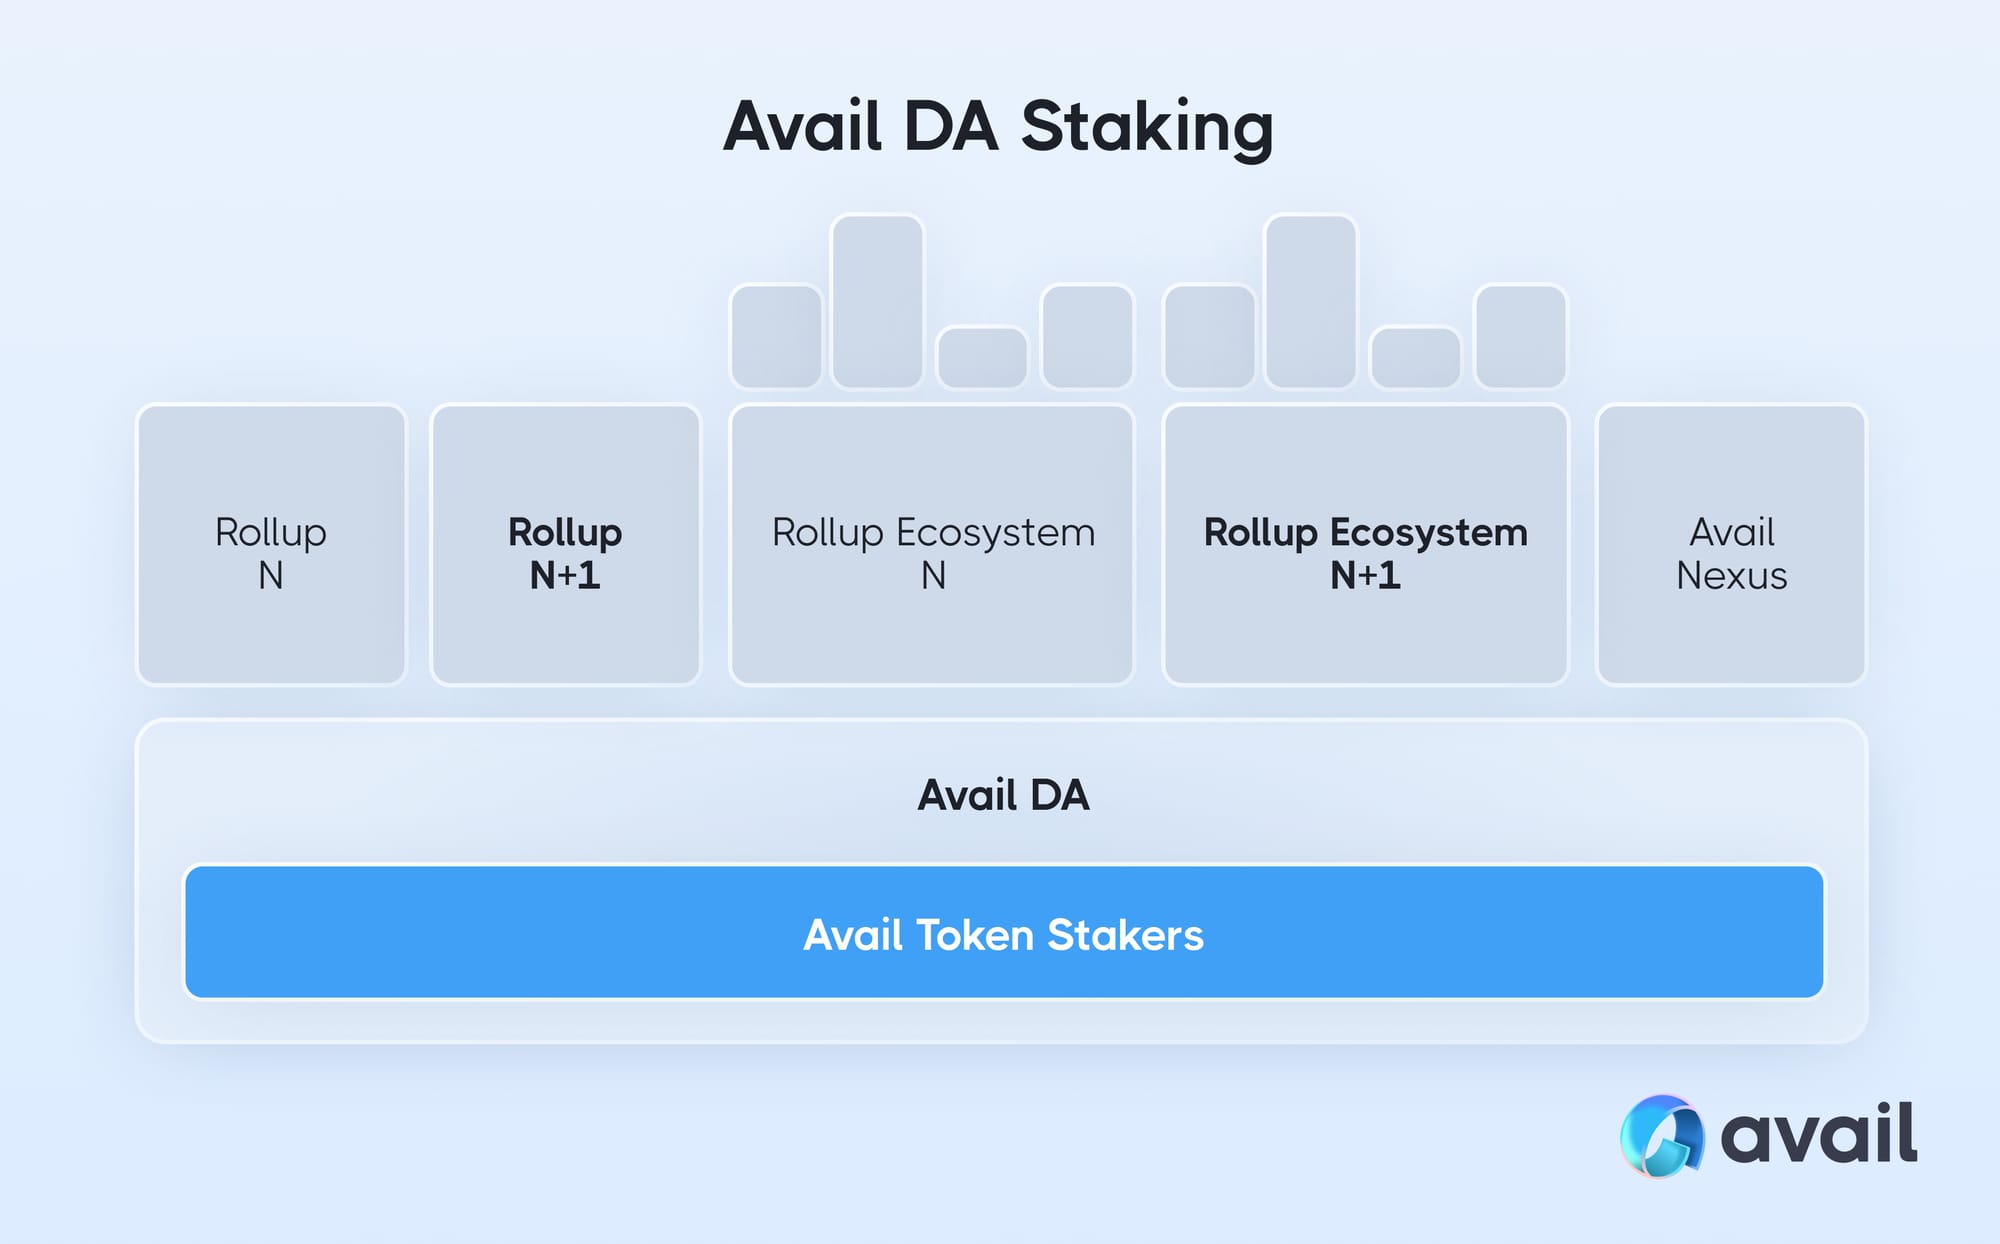Viewport: 2000px width, 1244px height.
Task: Click rightmost small block above Rollup Ecosystem N+1
Action: tap(1520, 336)
